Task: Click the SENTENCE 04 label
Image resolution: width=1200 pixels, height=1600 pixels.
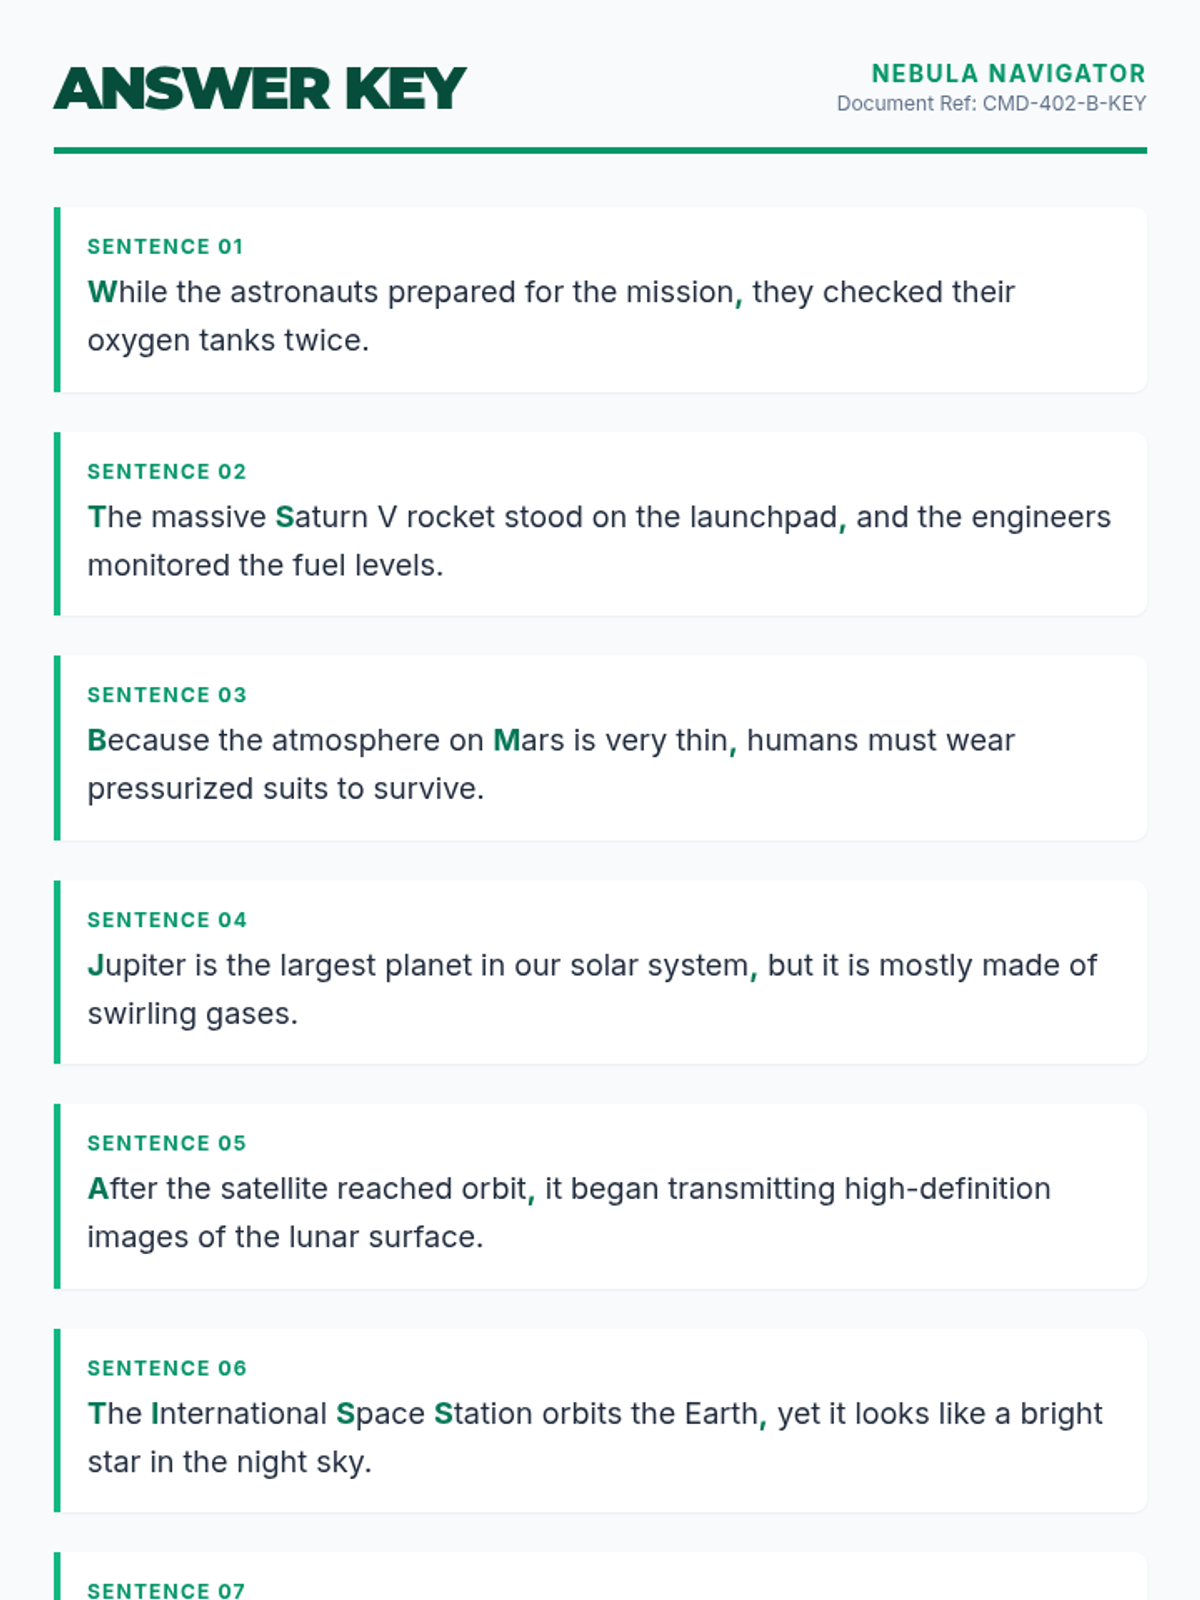Action: coord(166,920)
